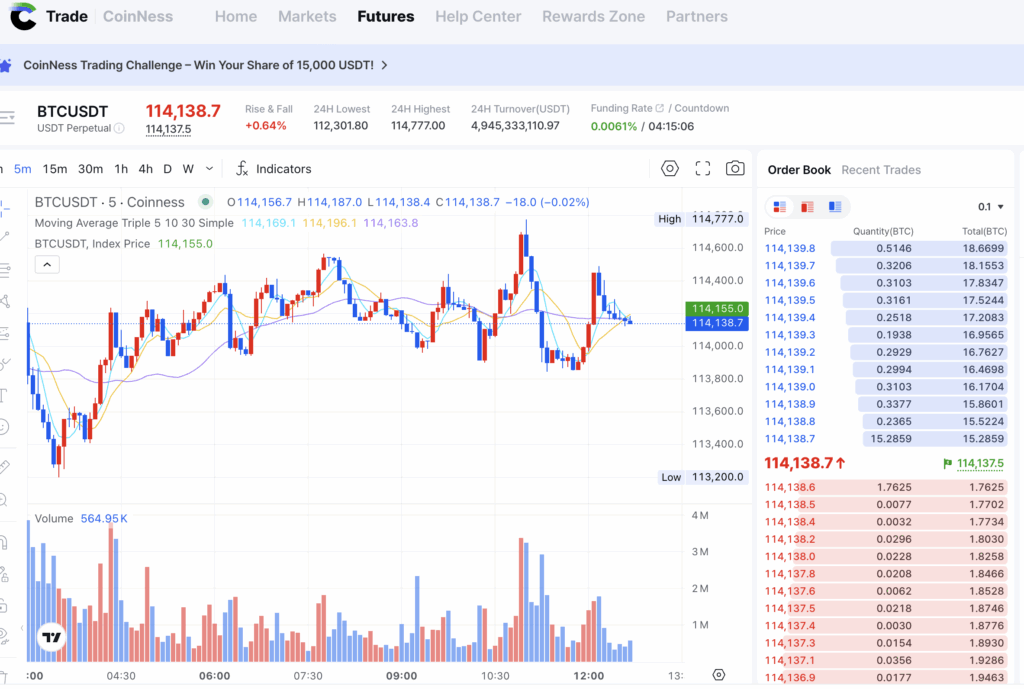Open the Markets menu
The width and height of the screenshot is (1024, 689).
tap(307, 16)
